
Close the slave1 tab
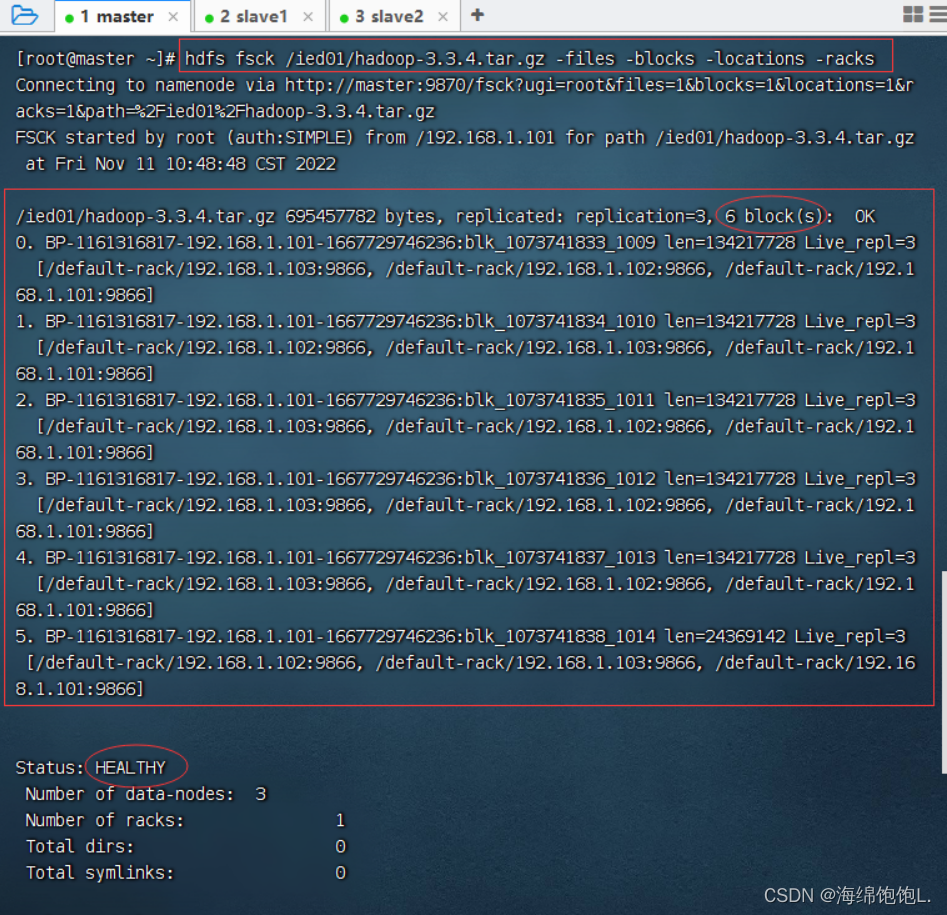coord(307,16)
